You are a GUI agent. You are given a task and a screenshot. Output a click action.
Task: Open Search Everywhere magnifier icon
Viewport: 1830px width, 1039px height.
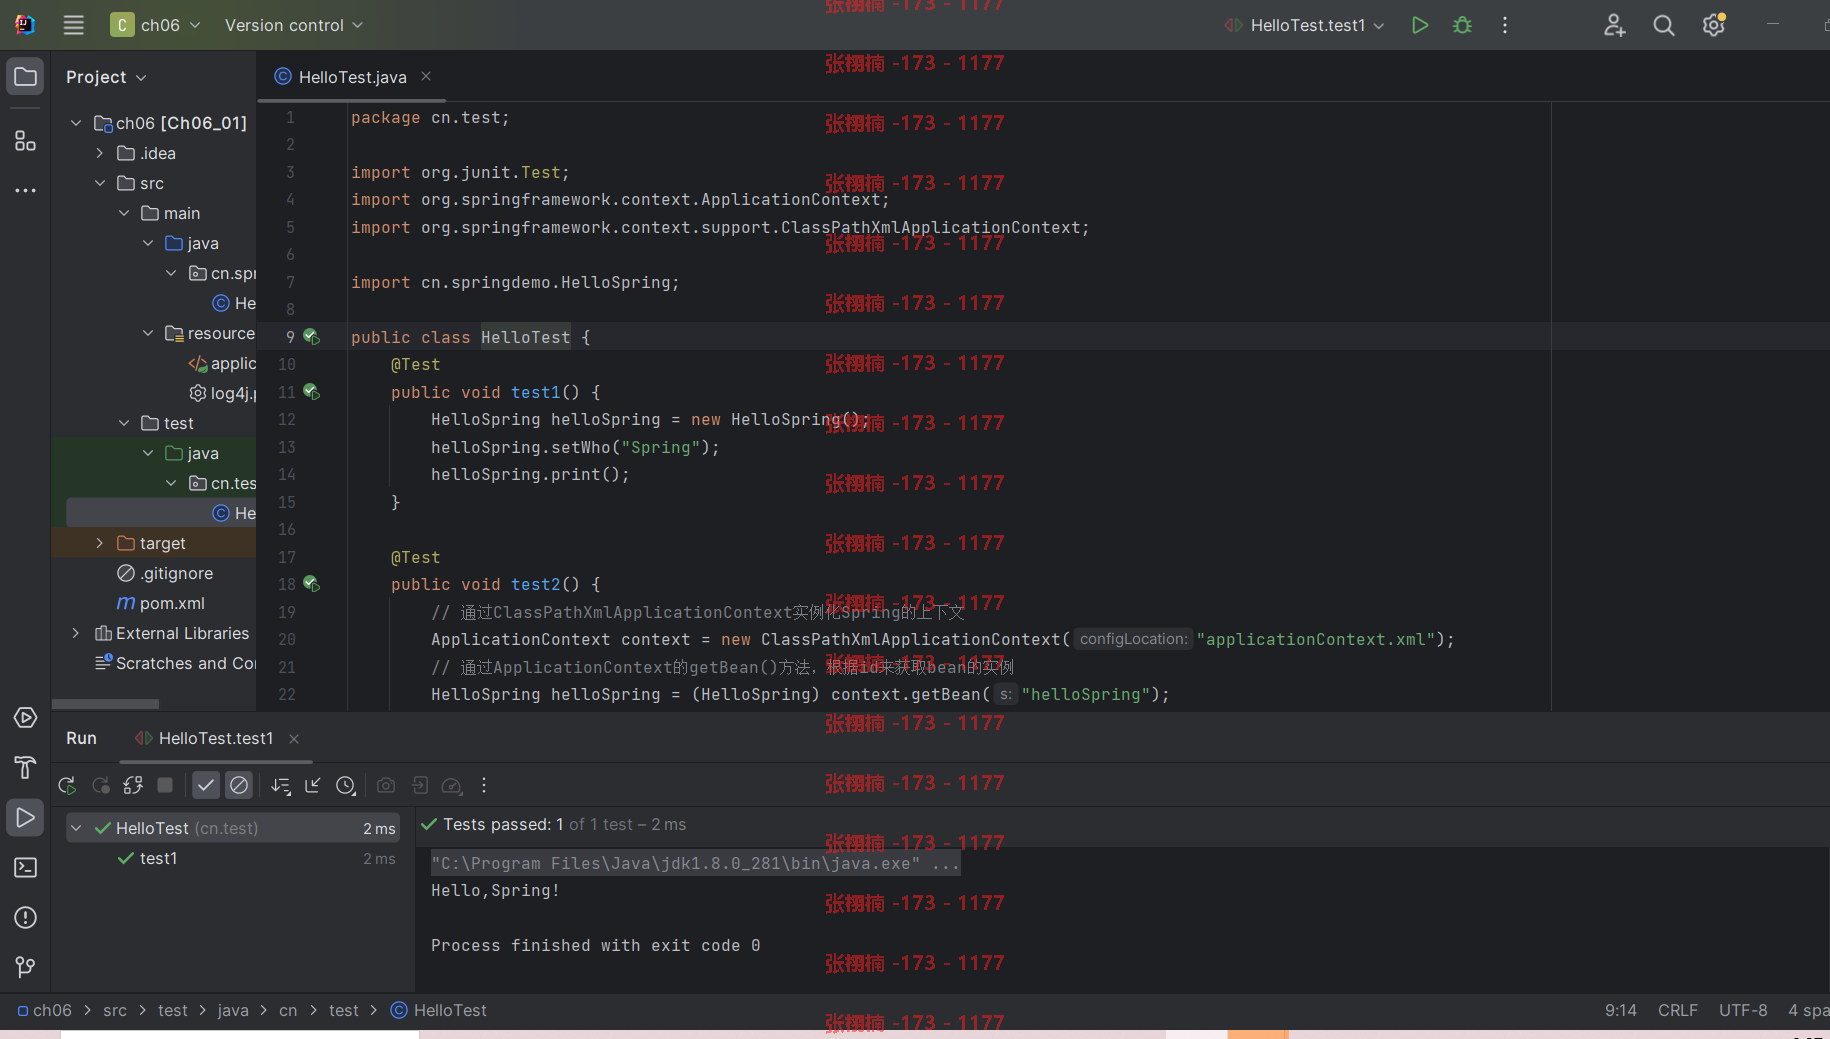coord(1664,25)
